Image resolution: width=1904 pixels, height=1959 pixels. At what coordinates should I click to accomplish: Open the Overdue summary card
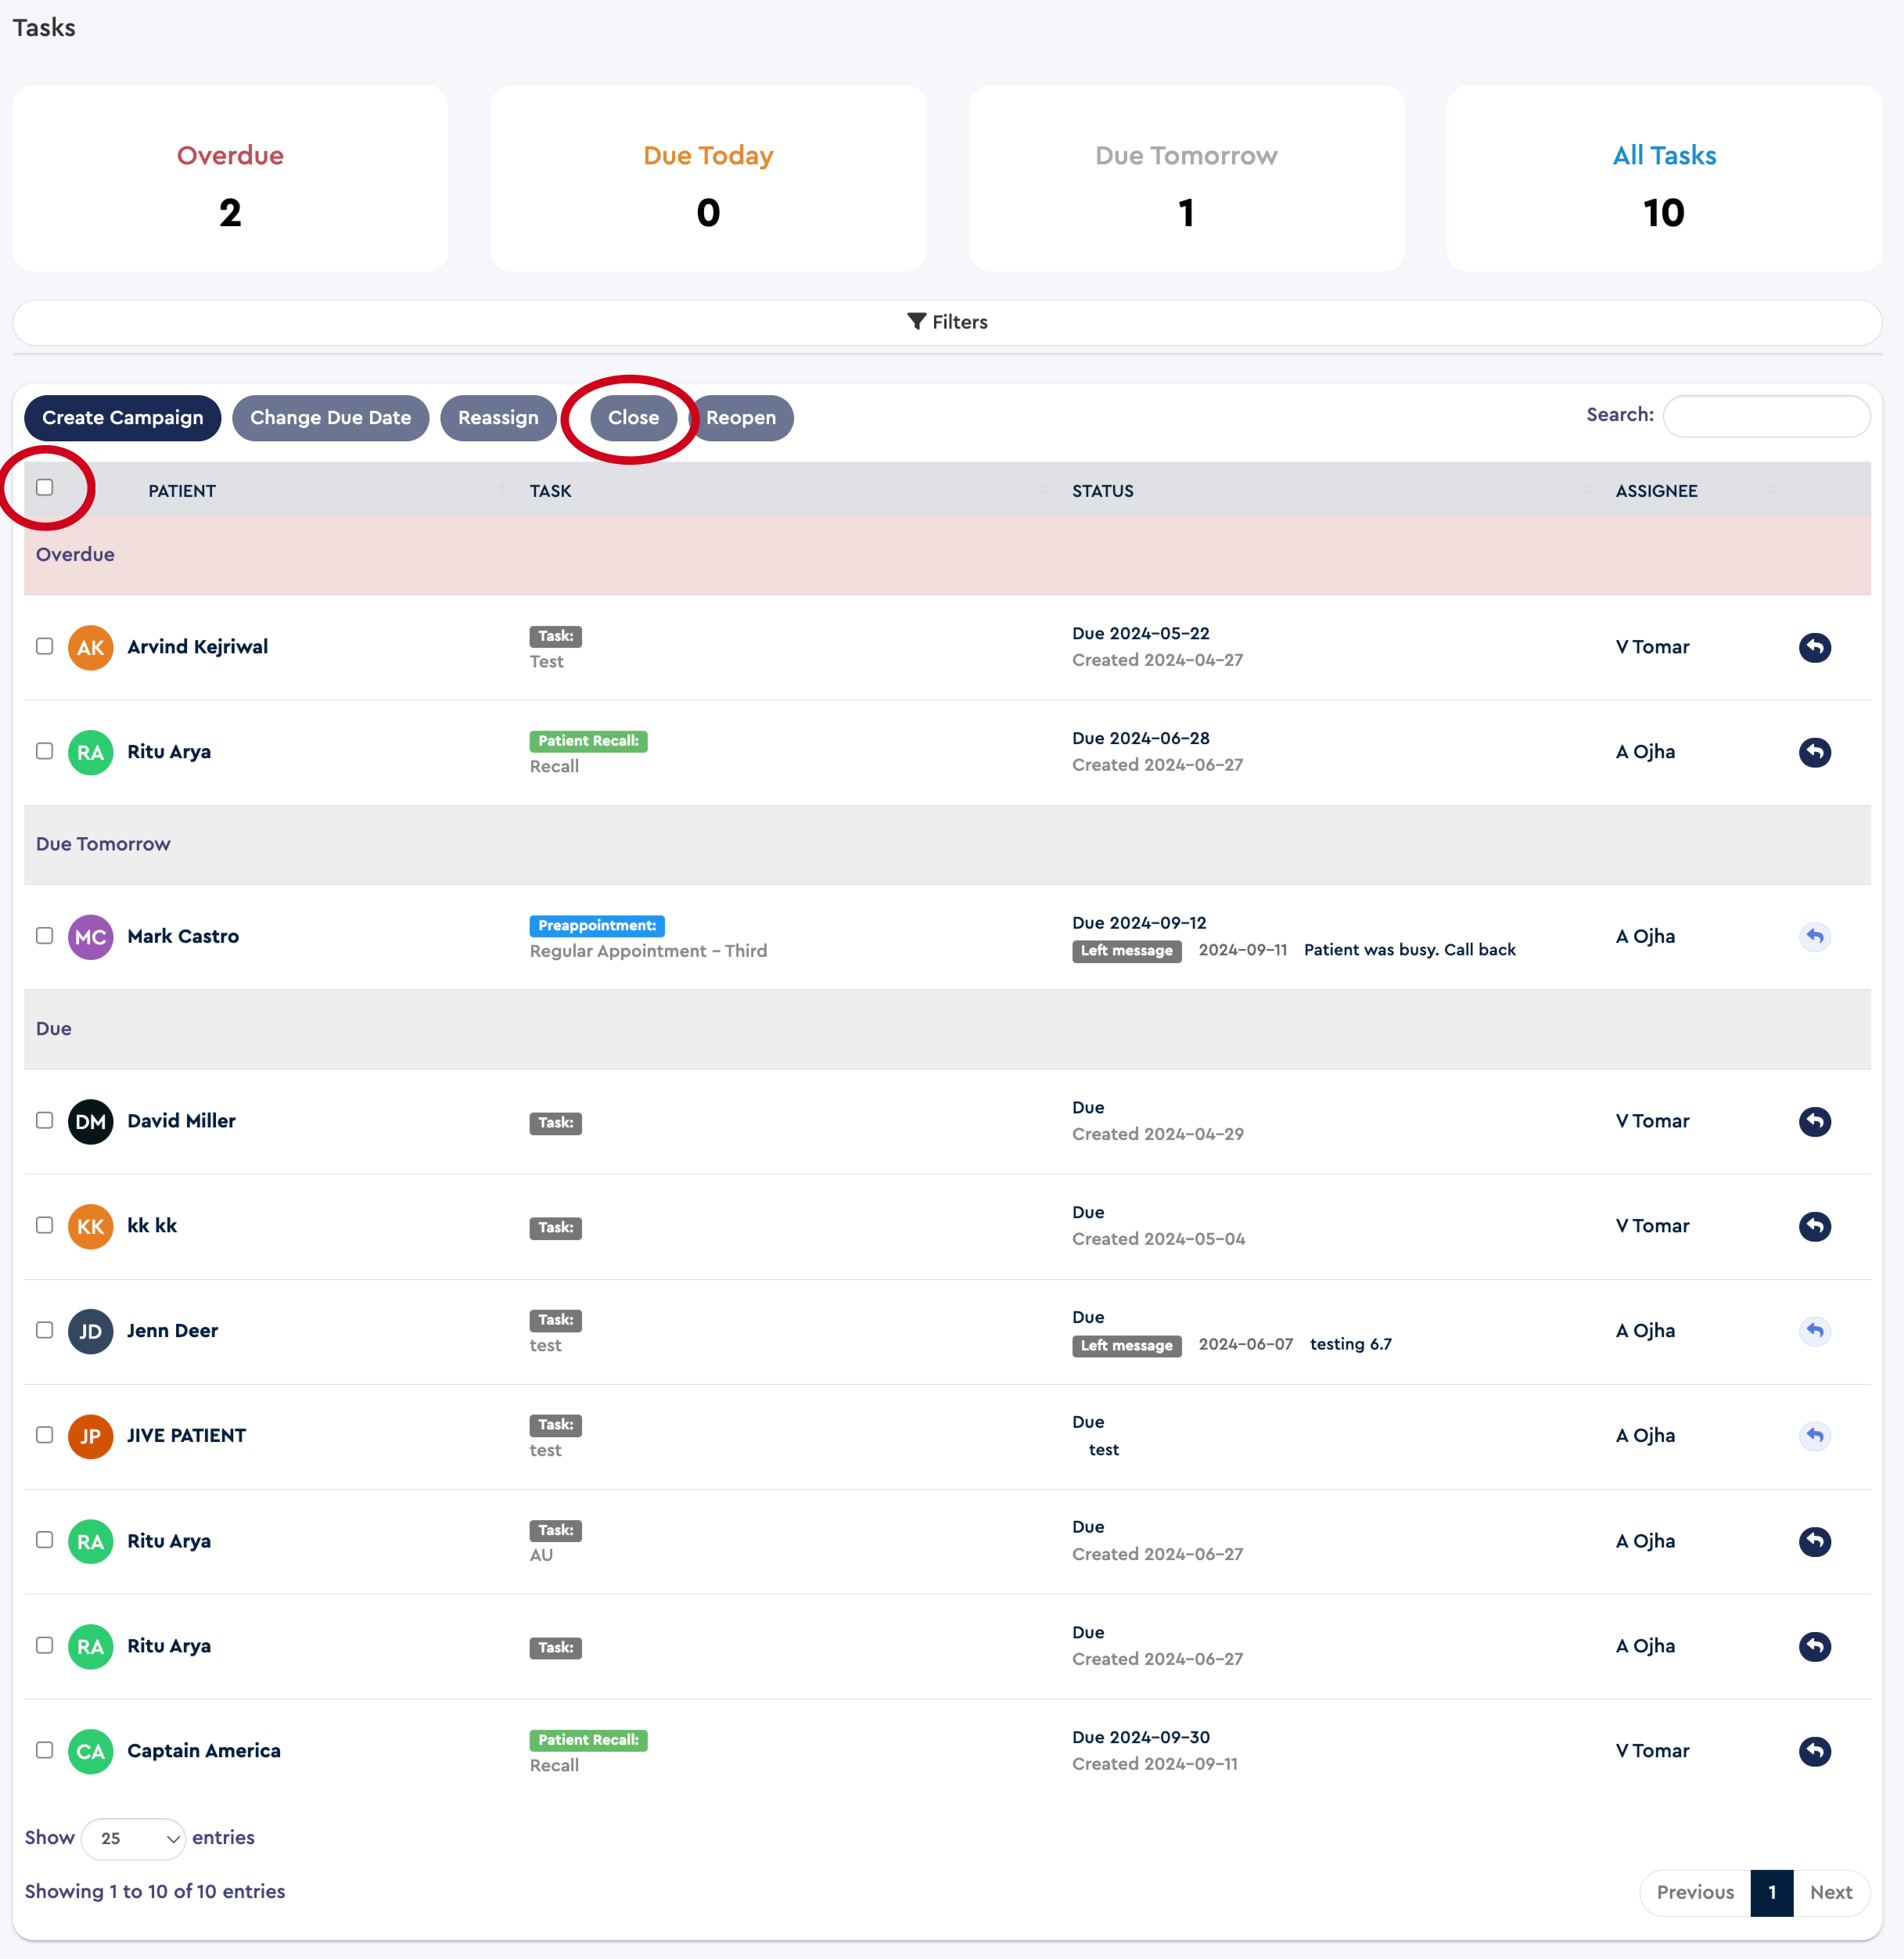tap(230, 179)
